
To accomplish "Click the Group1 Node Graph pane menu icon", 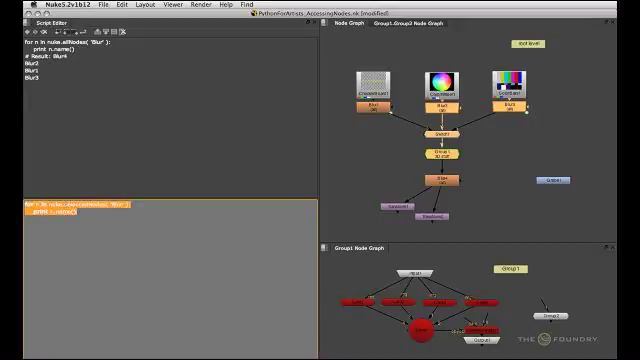I will click(x=324, y=248).
